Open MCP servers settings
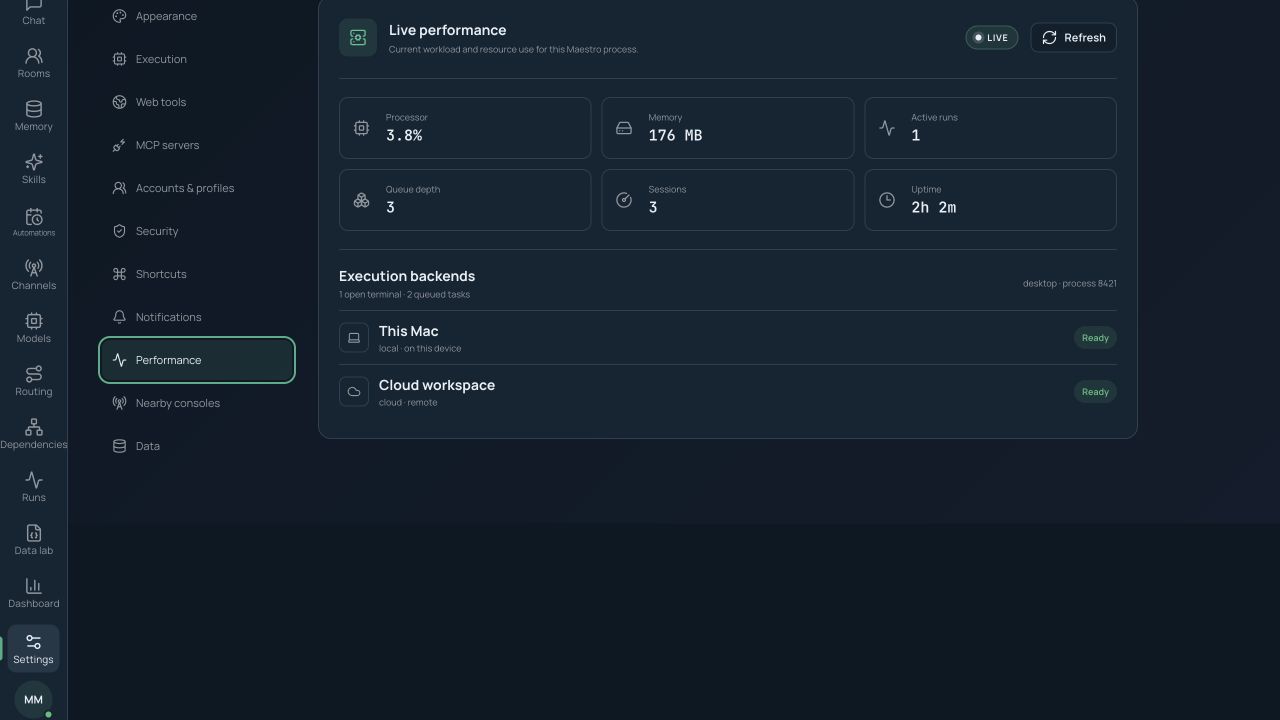Image resolution: width=1280 pixels, height=720 pixels. tap(197, 145)
